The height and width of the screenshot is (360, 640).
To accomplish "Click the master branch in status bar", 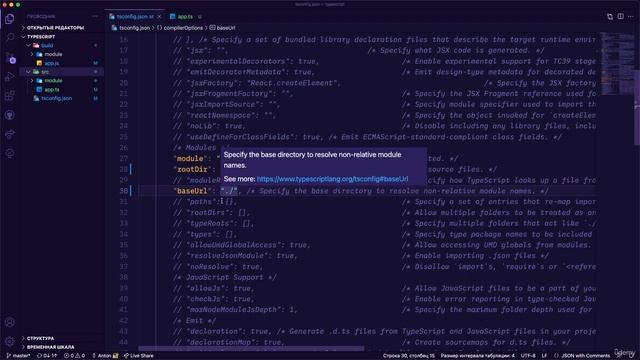I will click(18, 356).
